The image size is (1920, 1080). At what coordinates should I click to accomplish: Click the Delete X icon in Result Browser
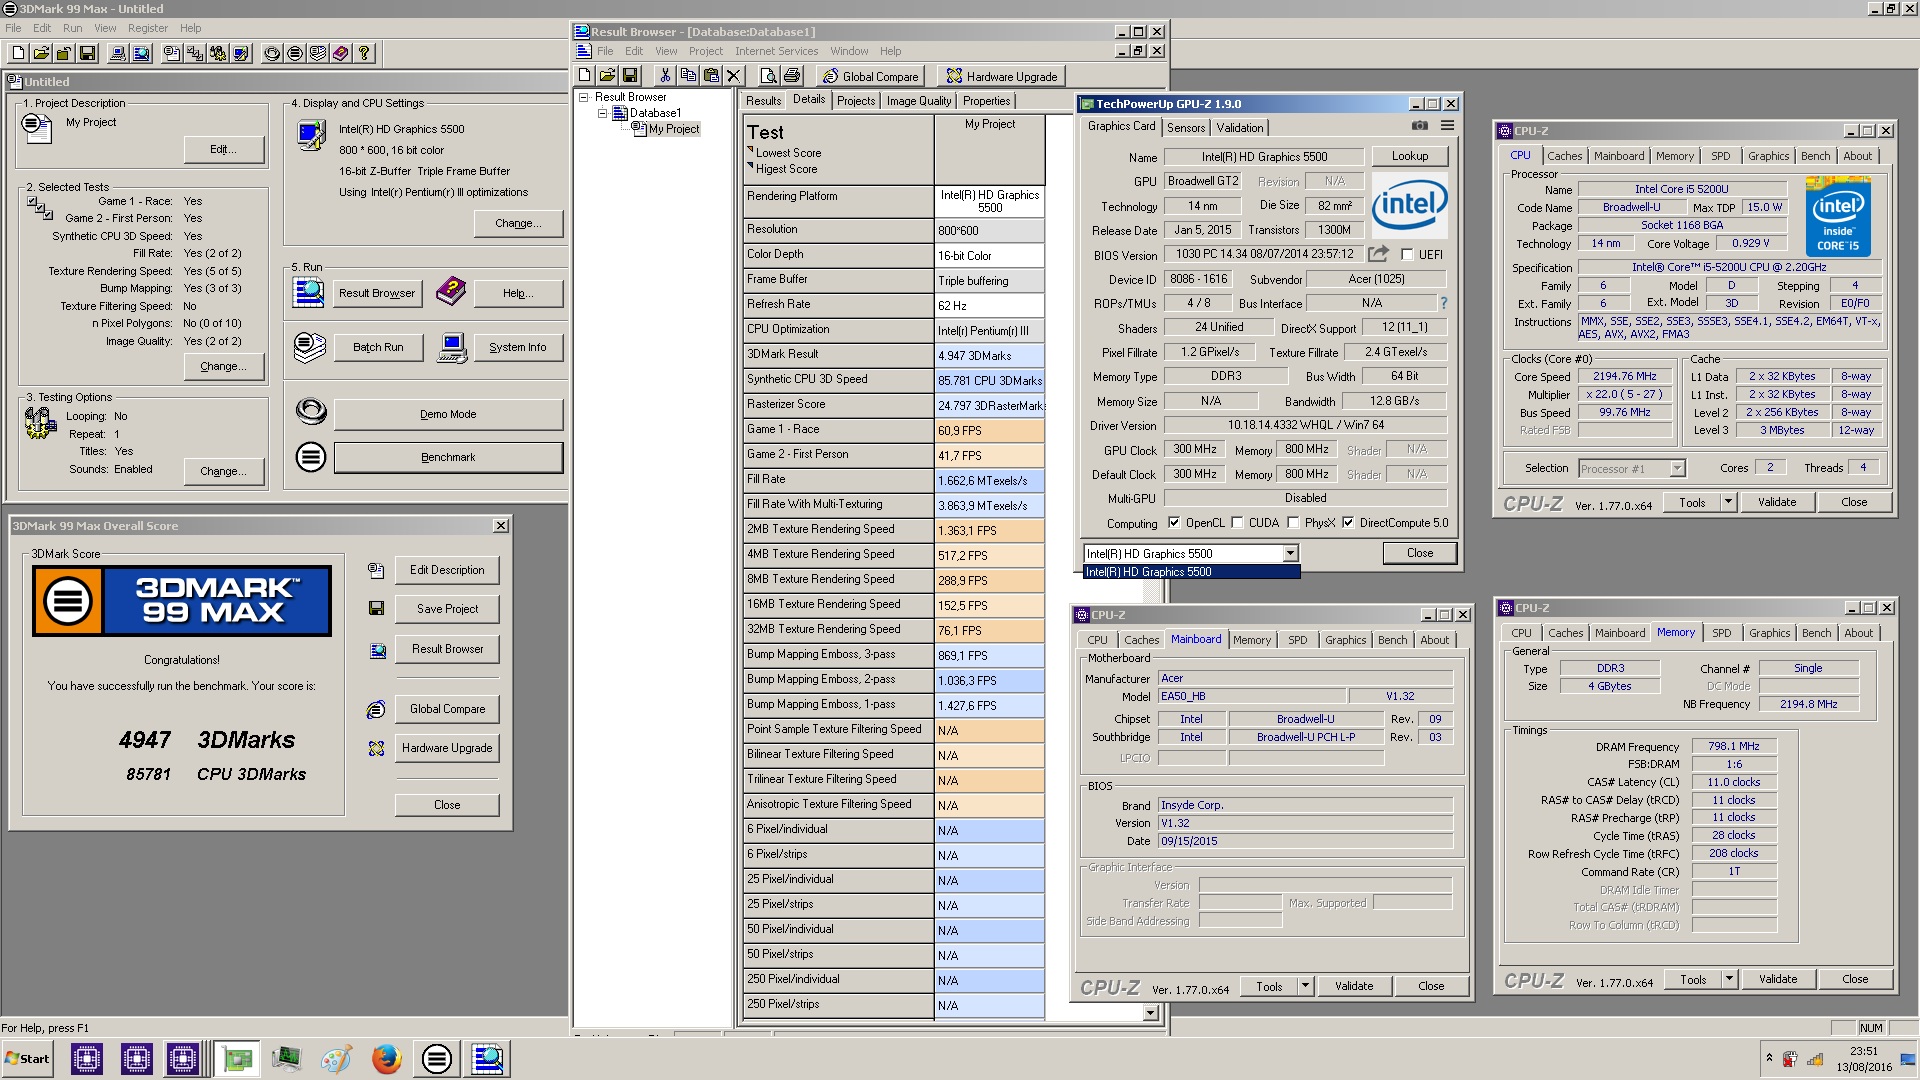click(734, 76)
